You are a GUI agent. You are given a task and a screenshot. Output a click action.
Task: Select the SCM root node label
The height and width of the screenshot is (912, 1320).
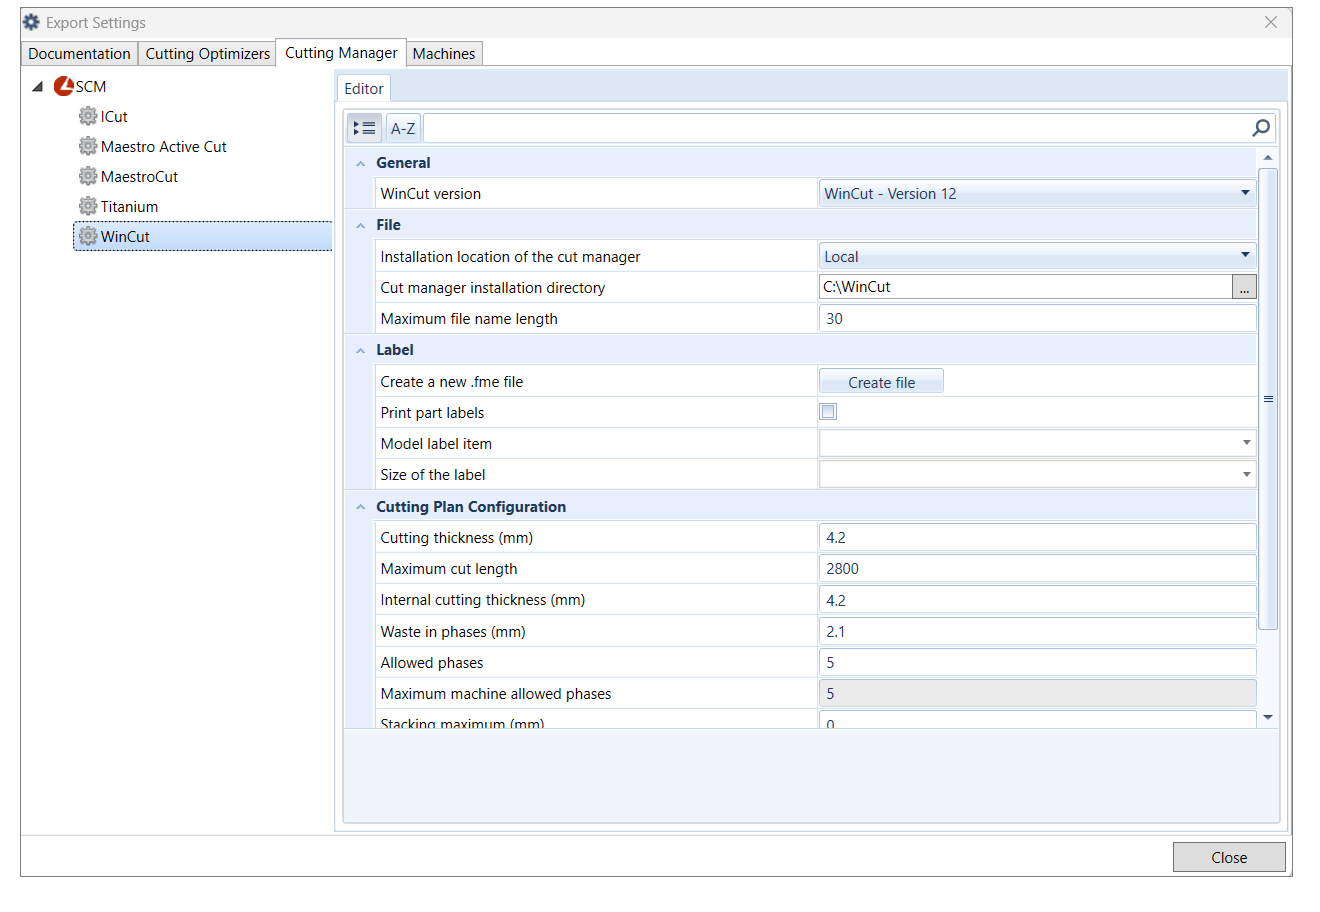pyautogui.click(x=91, y=87)
